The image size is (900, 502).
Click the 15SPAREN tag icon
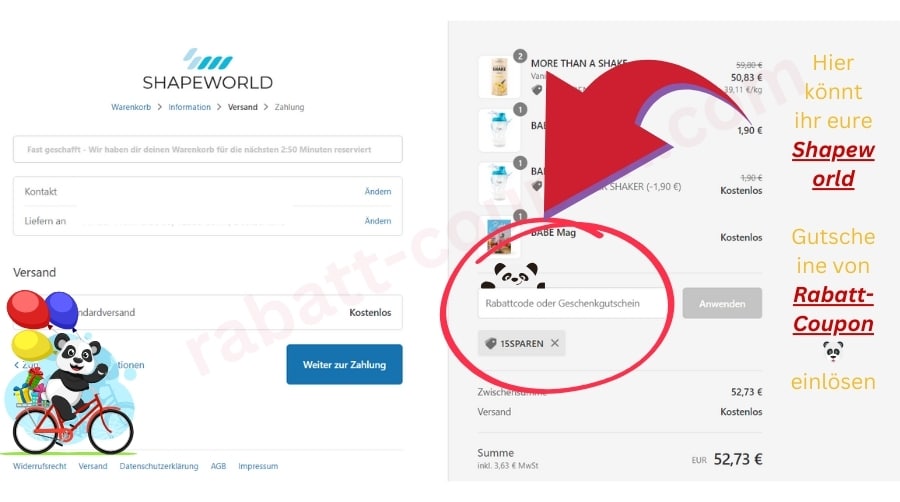coord(490,343)
